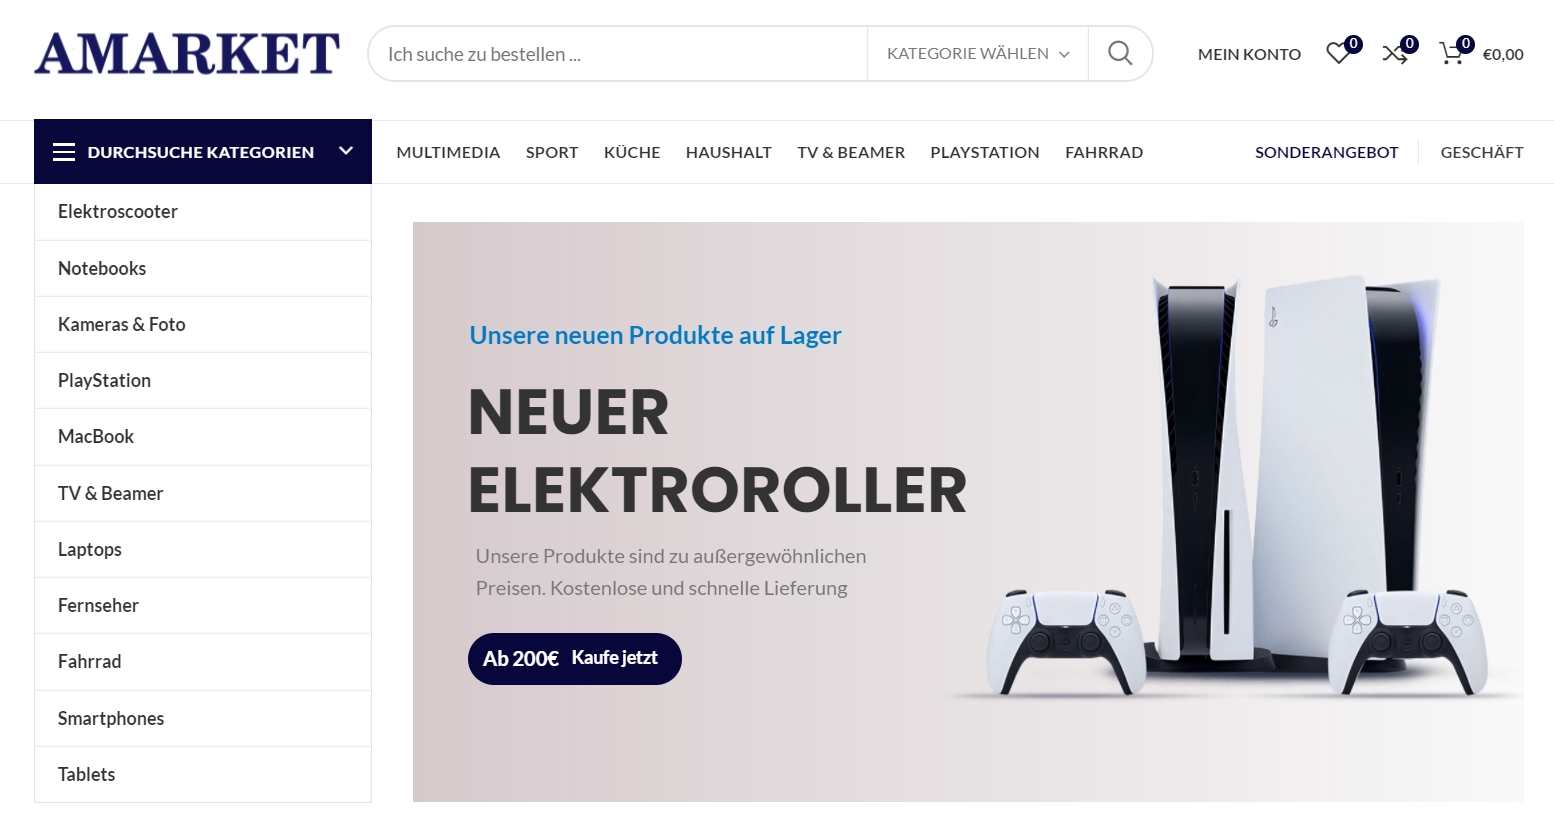This screenshot has width=1554, height=827.
Task: Expand the Kategorie Wählen dropdown
Action: point(977,54)
